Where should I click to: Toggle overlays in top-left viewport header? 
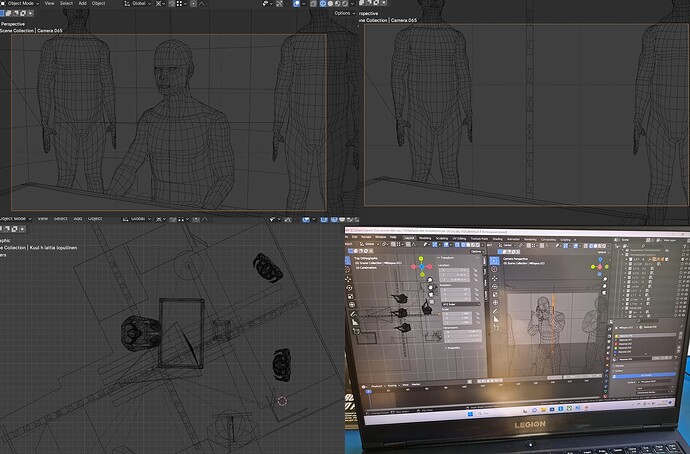[x=296, y=4]
